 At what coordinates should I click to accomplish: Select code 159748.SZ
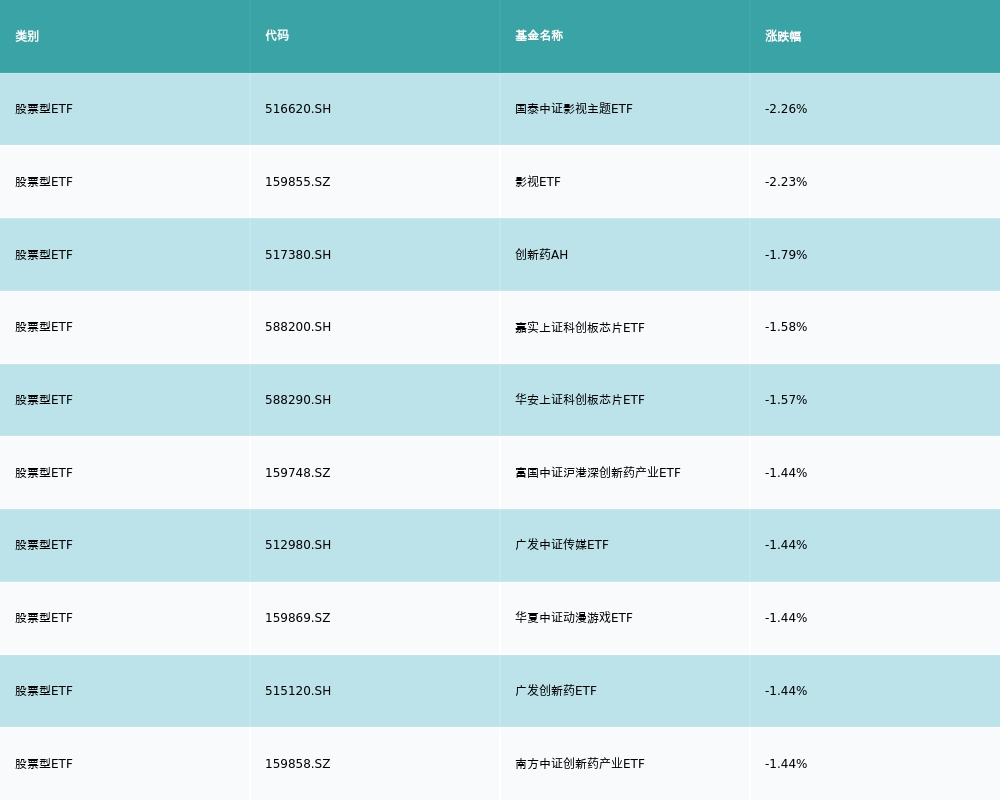[298, 473]
